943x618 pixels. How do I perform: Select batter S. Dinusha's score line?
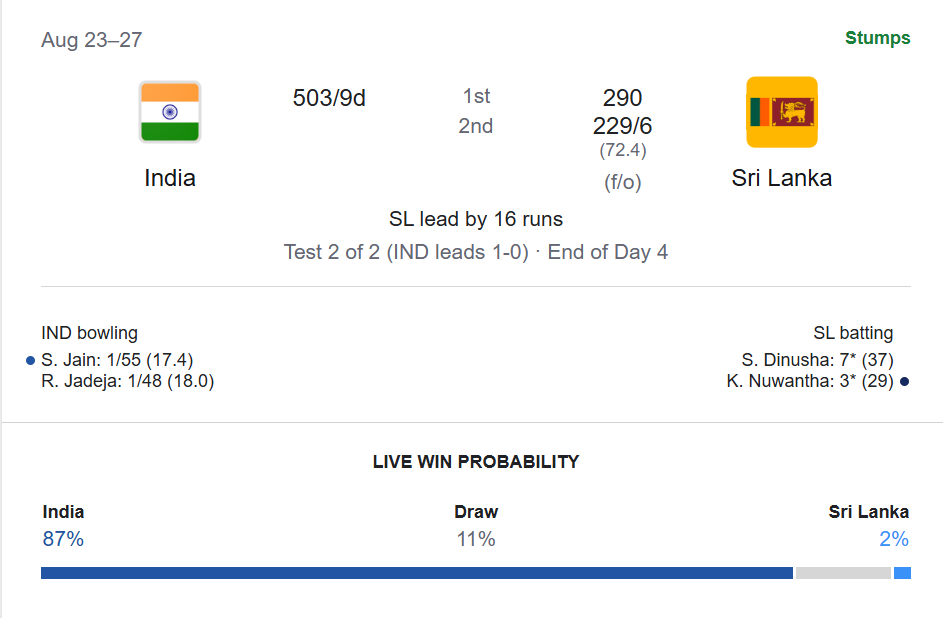[x=817, y=360]
